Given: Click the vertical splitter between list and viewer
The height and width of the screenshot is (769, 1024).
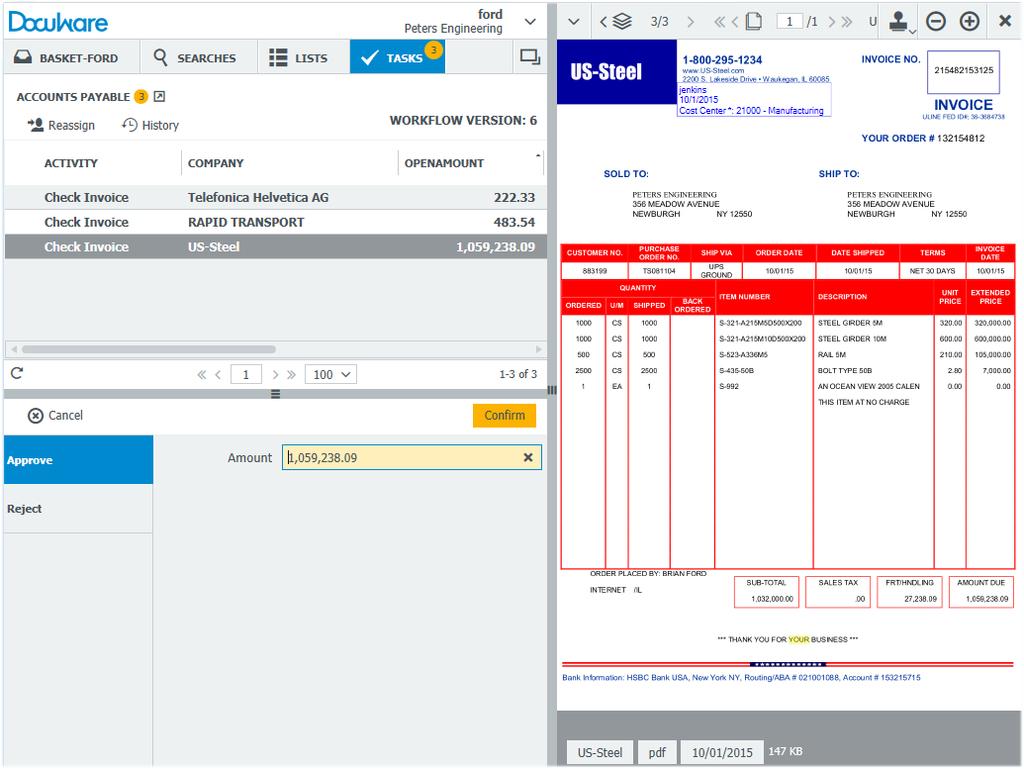Looking at the screenshot, I should click(x=552, y=390).
